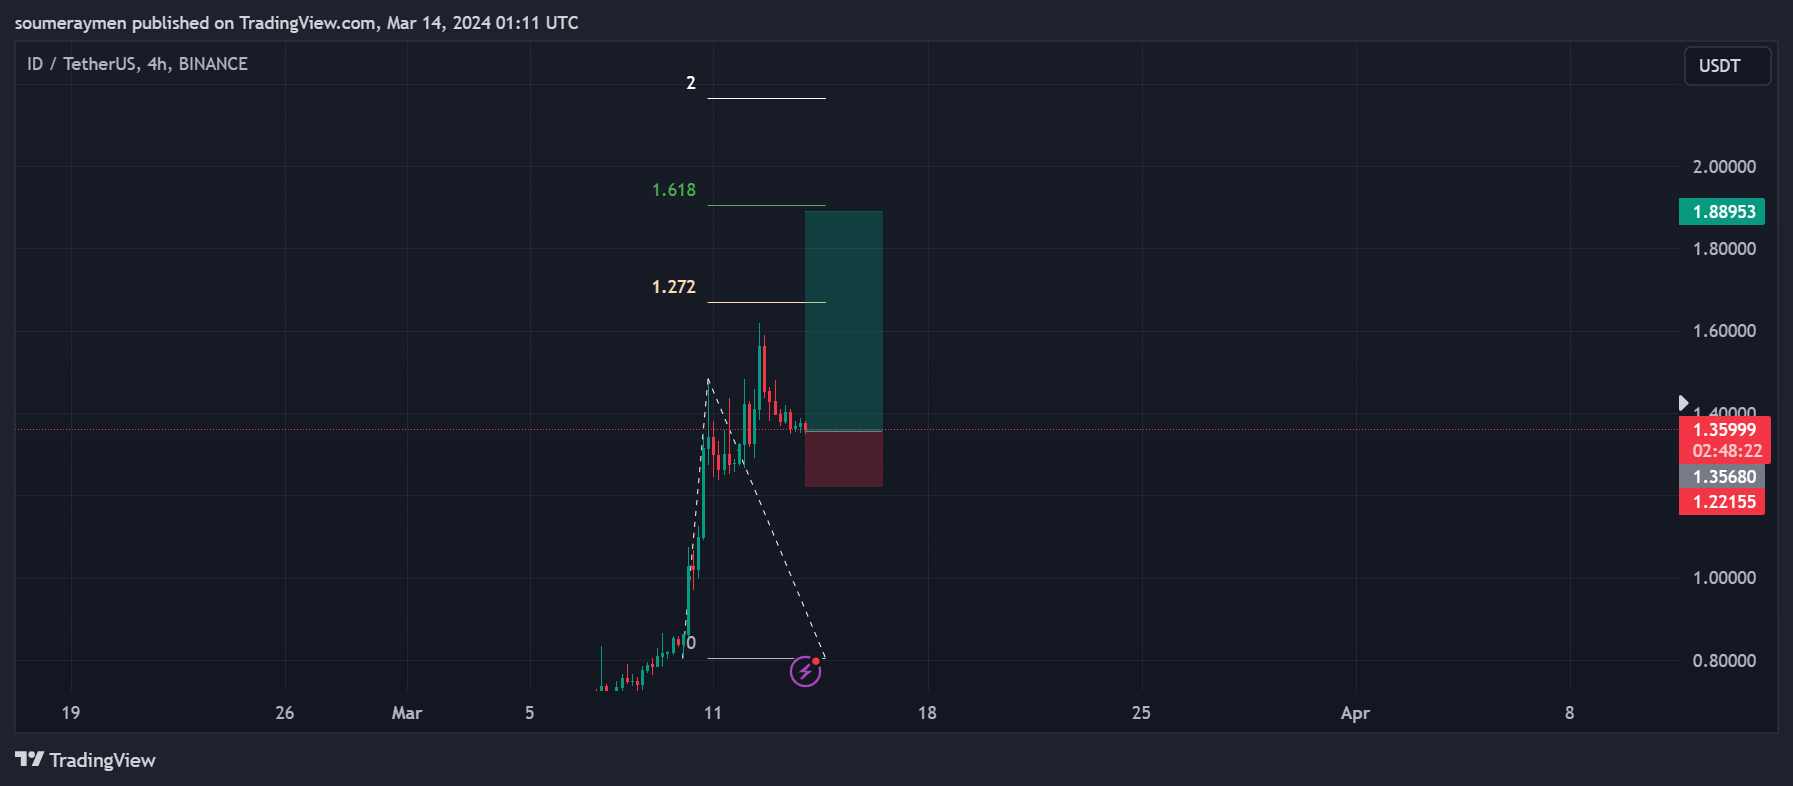This screenshot has width=1793, height=786.
Task: Click the Fibonacci 0 level label
Action: pos(690,644)
